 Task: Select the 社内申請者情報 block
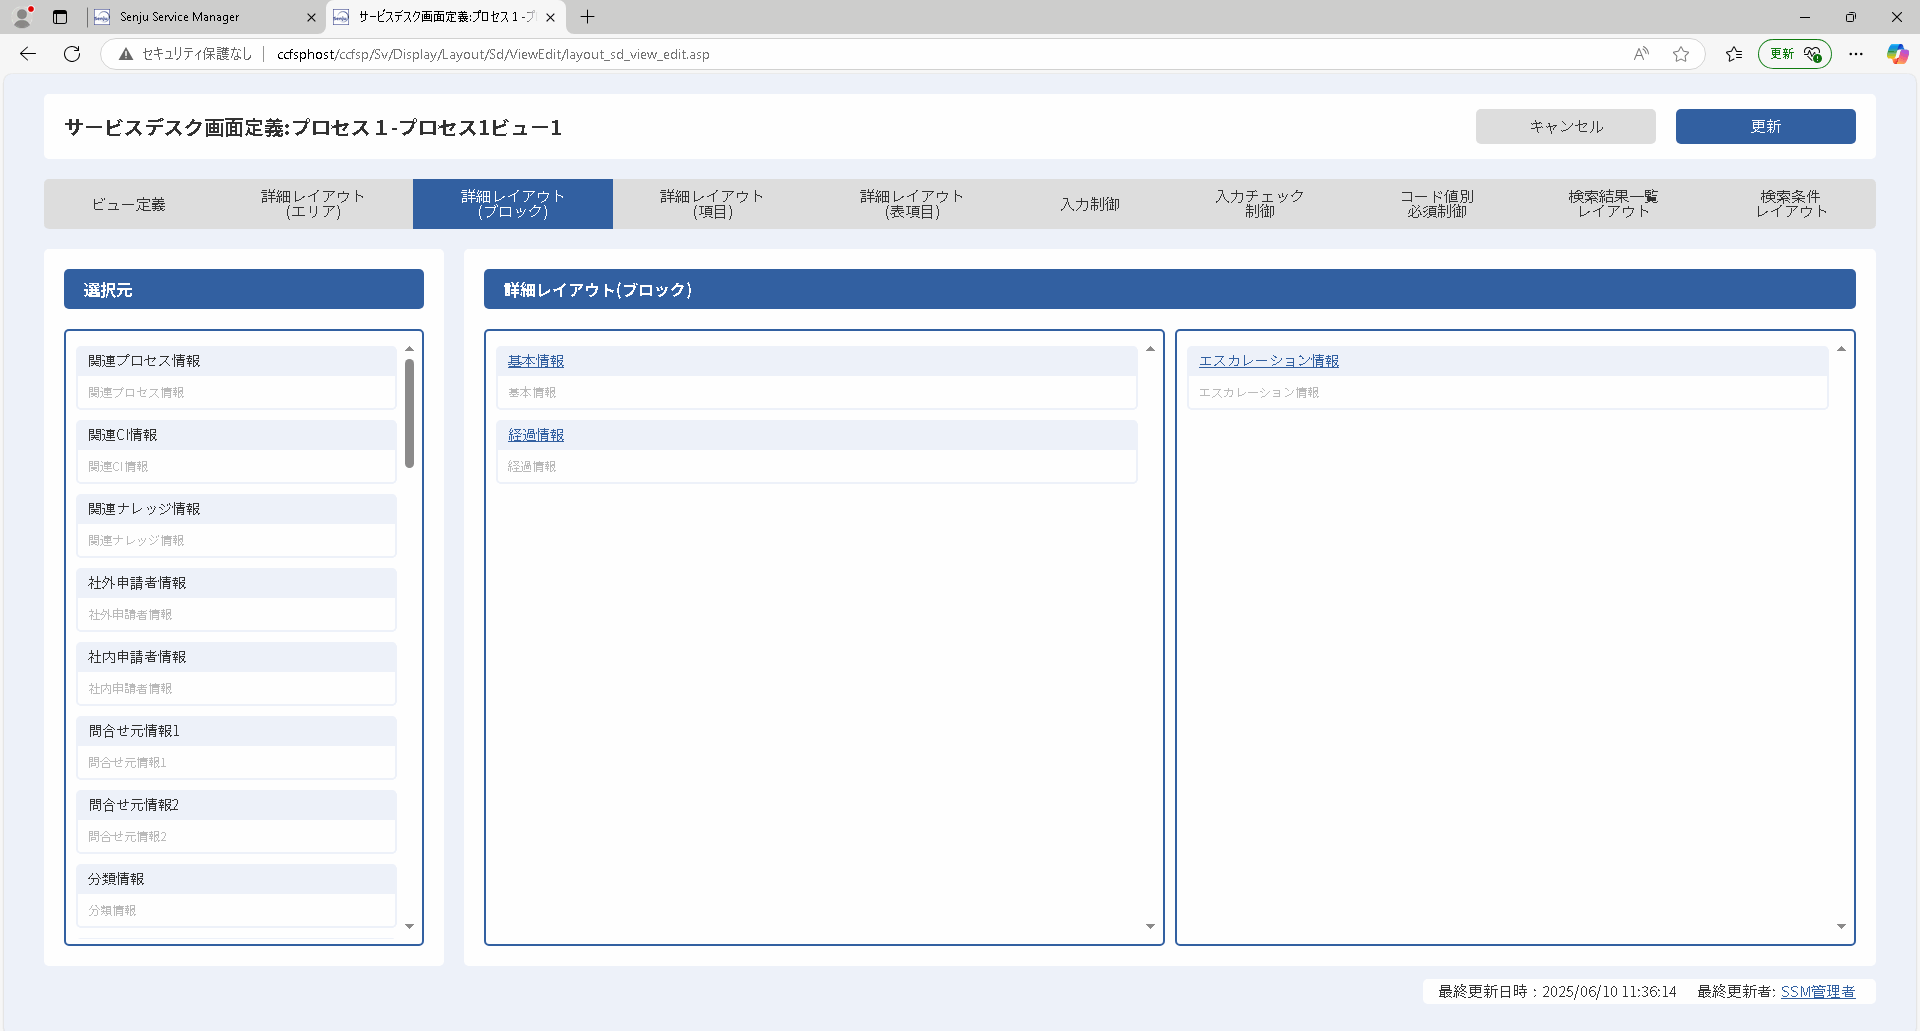click(x=237, y=673)
